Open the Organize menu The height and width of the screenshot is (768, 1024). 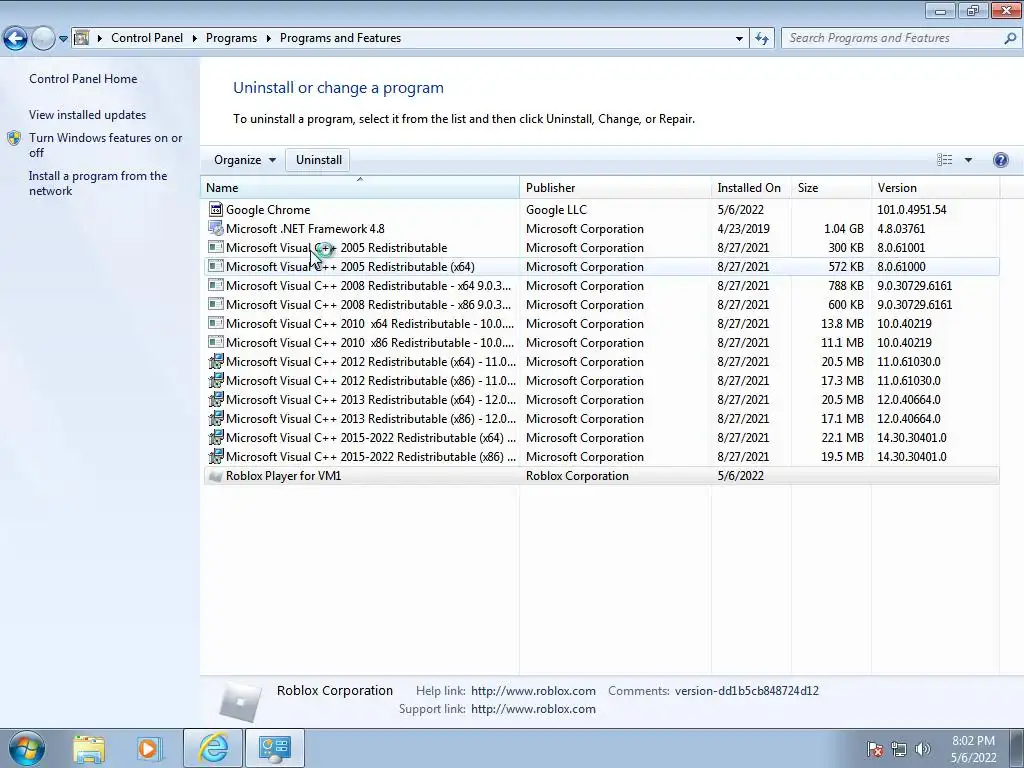coord(245,160)
